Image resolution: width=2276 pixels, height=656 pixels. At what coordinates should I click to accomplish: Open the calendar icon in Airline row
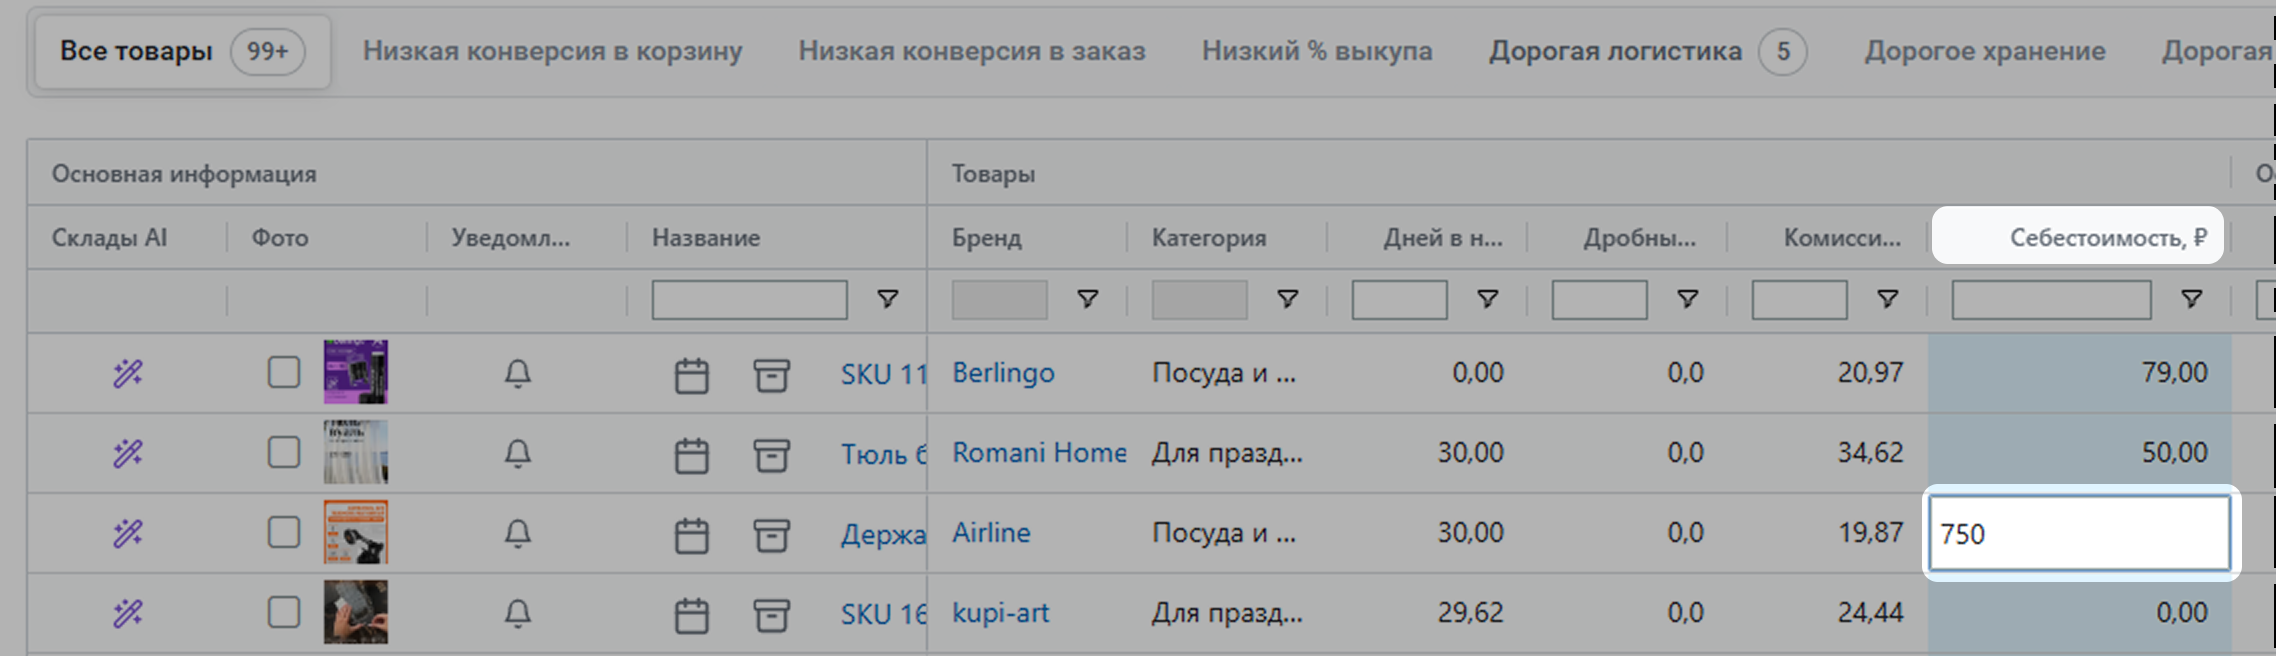point(691,535)
